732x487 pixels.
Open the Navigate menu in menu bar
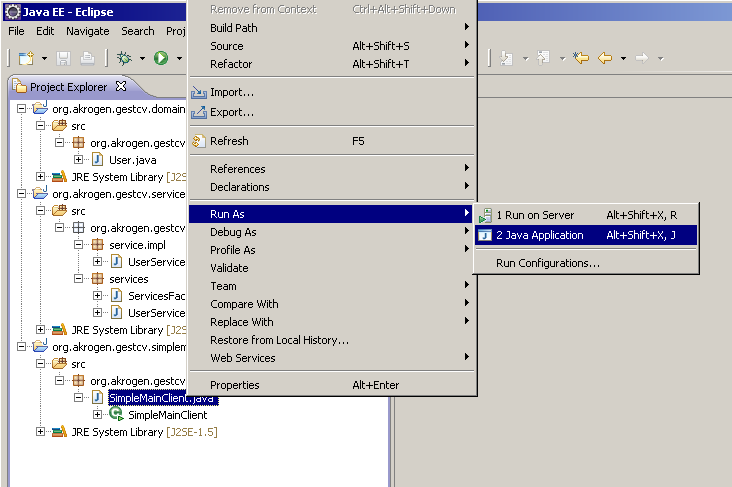88,31
